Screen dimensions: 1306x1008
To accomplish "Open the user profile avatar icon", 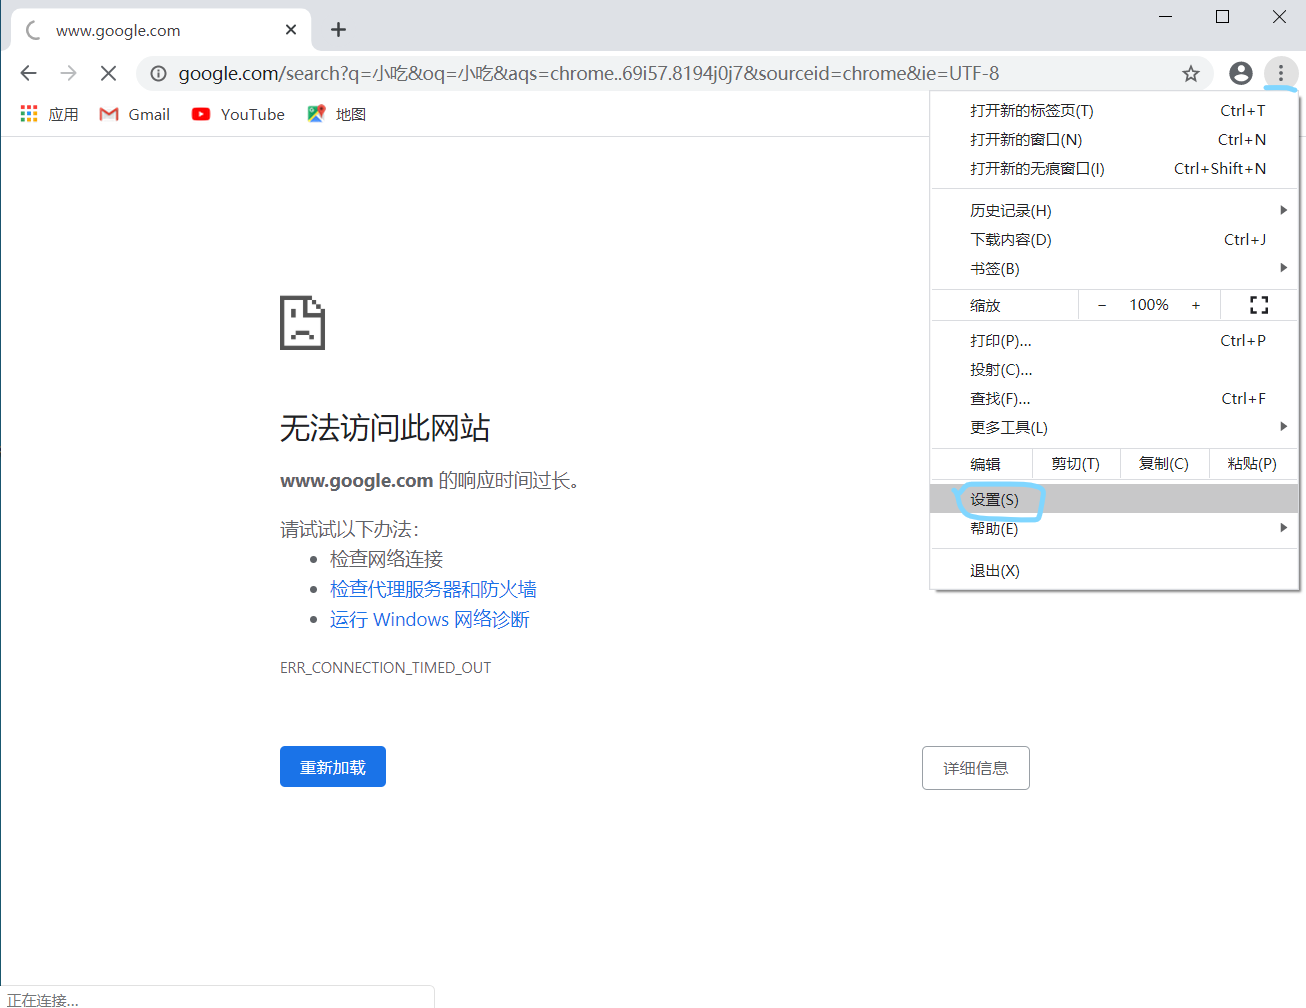I will click(x=1240, y=73).
